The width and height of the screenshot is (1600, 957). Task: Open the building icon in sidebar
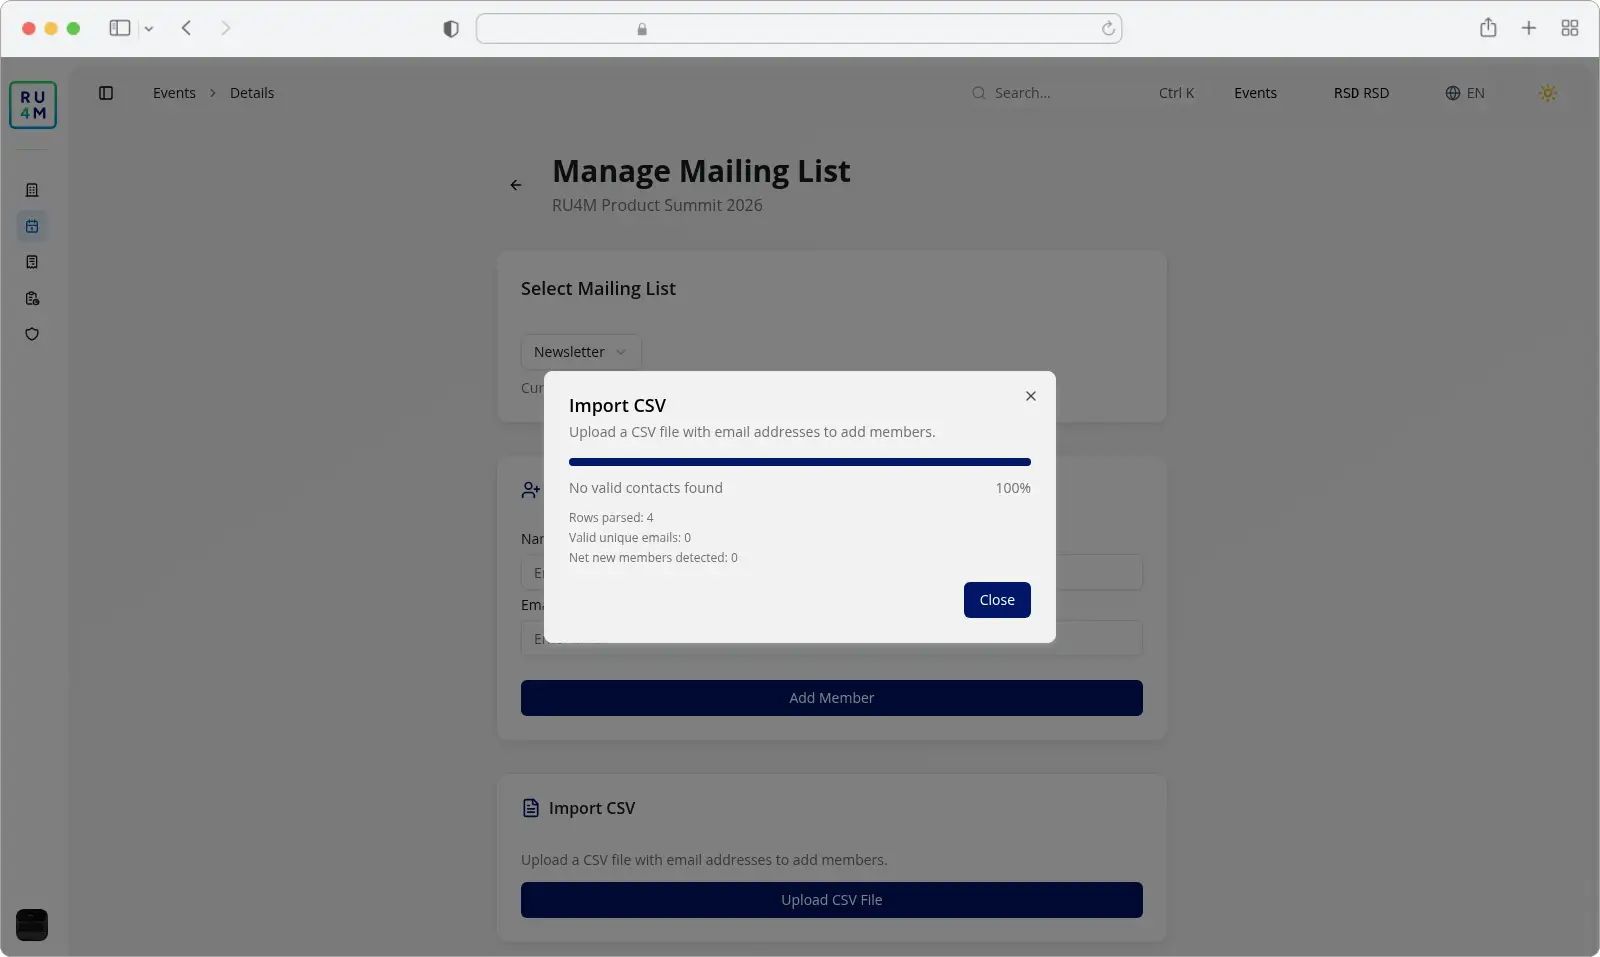tap(32, 190)
